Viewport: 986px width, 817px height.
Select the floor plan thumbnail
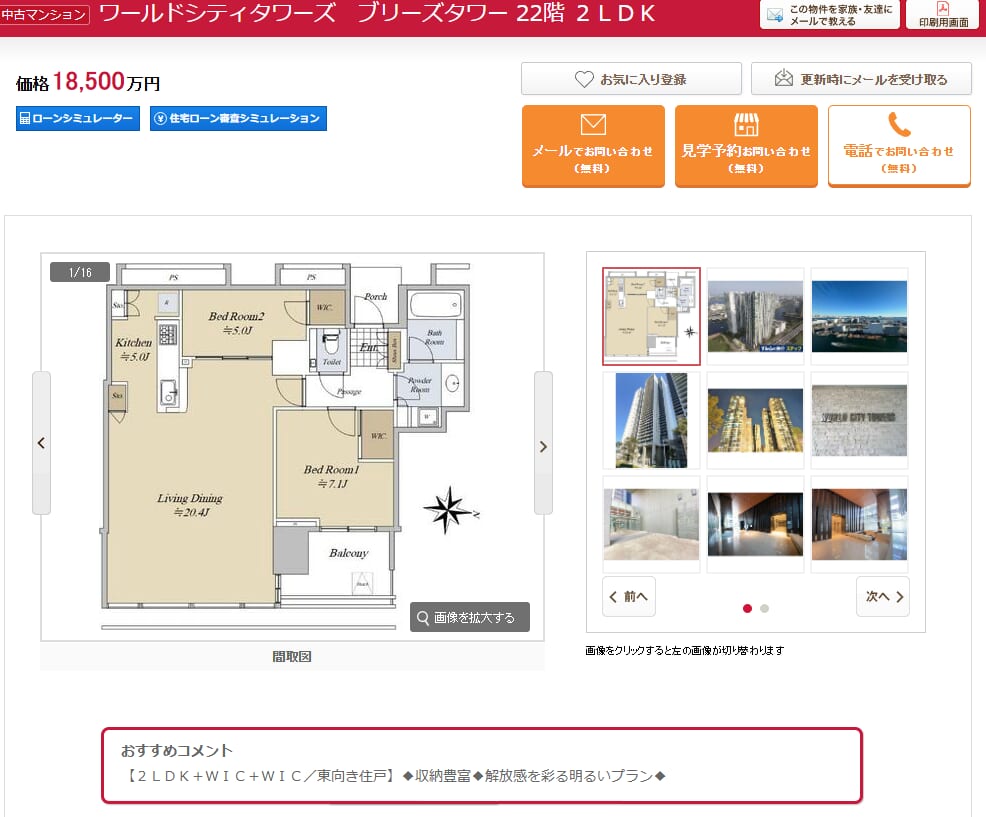[x=651, y=316]
